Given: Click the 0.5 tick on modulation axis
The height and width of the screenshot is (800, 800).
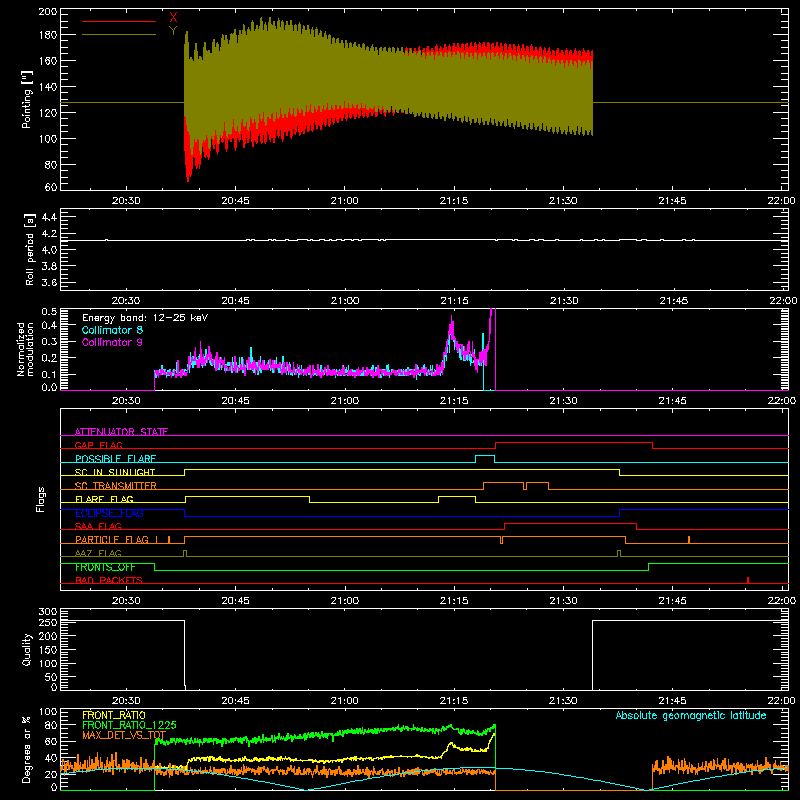Looking at the screenshot, I should pyautogui.click(x=49, y=311).
